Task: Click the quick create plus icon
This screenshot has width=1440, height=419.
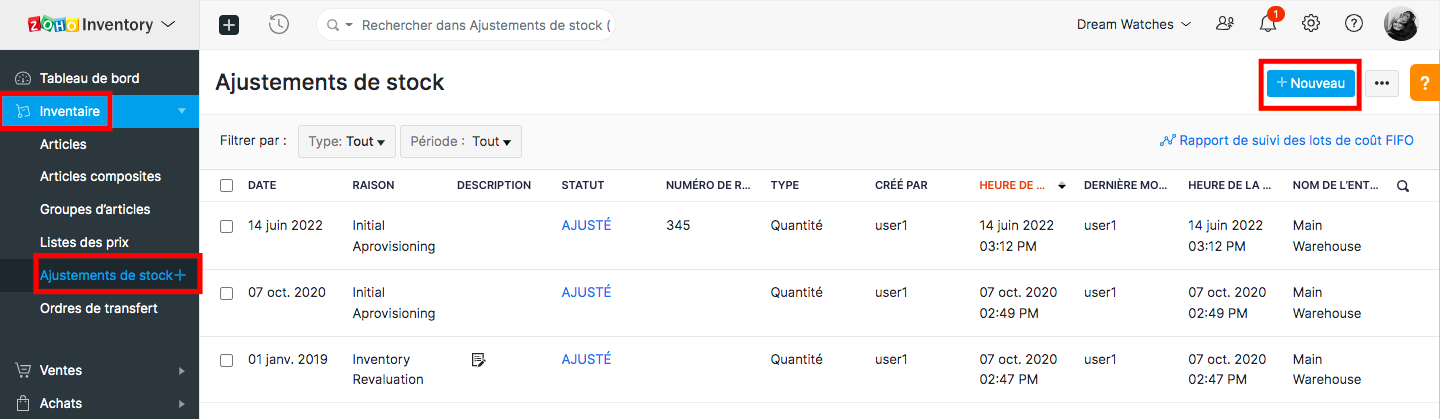Action: tap(229, 25)
